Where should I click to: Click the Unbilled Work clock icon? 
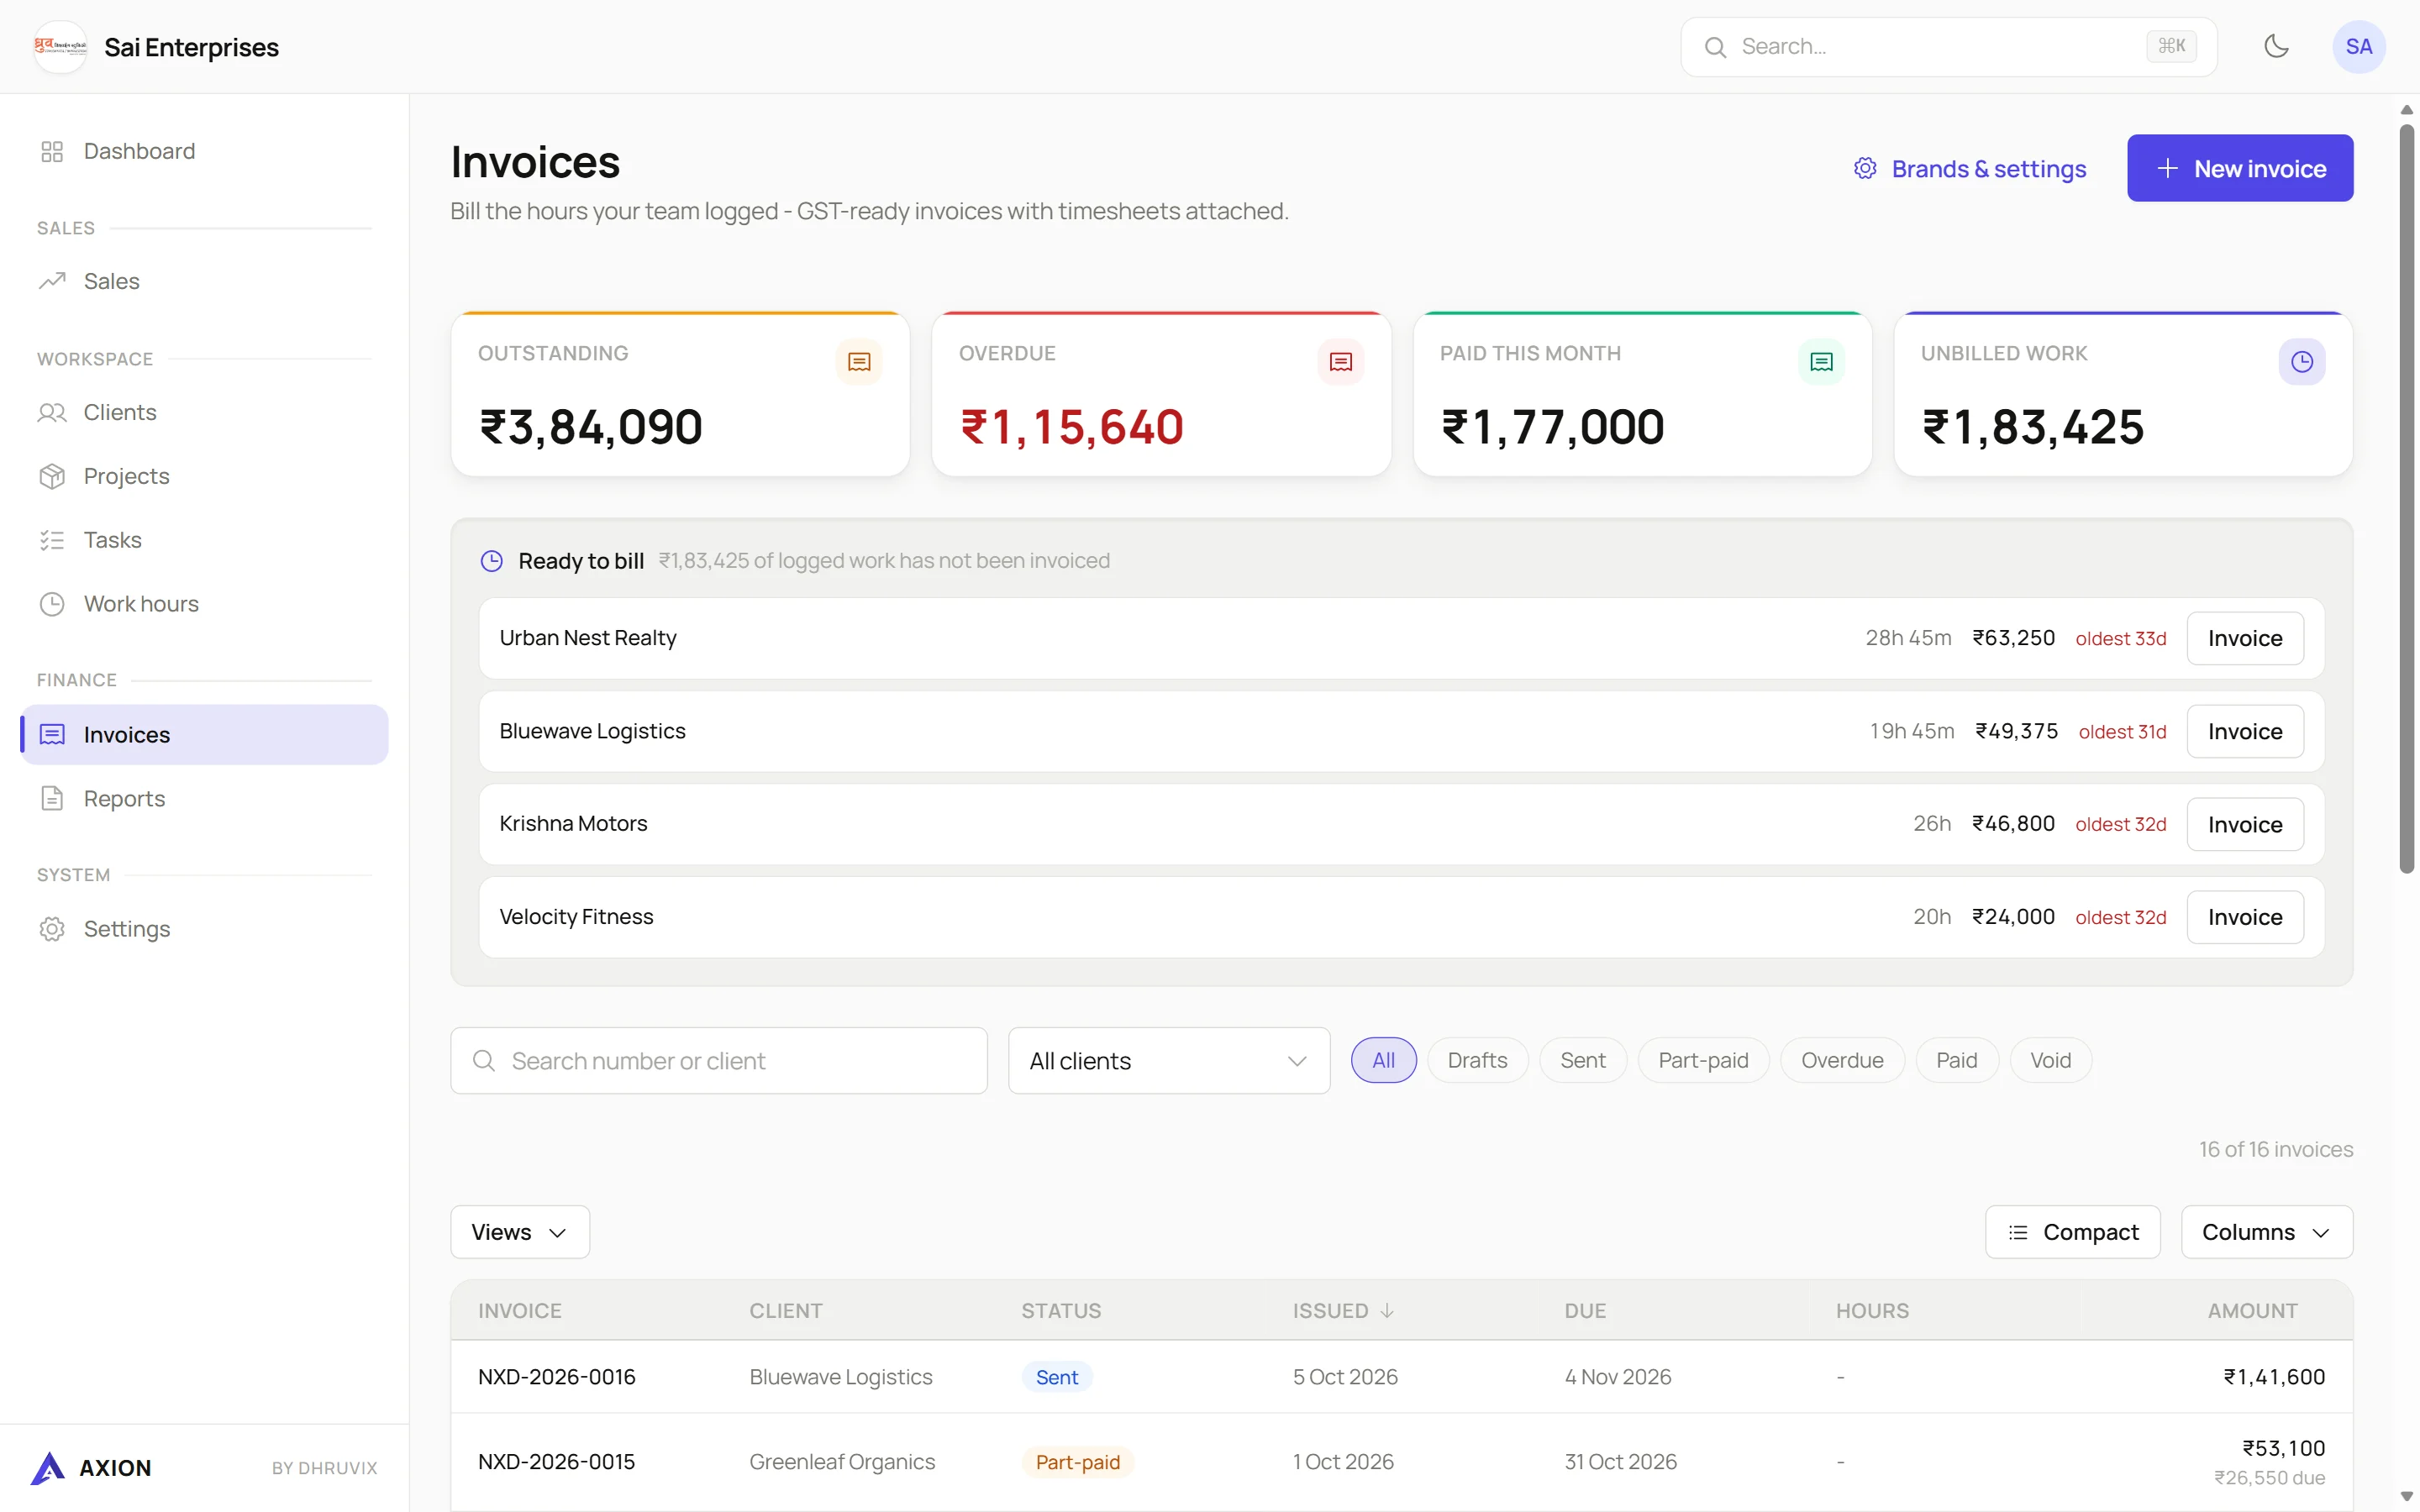(2302, 361)
